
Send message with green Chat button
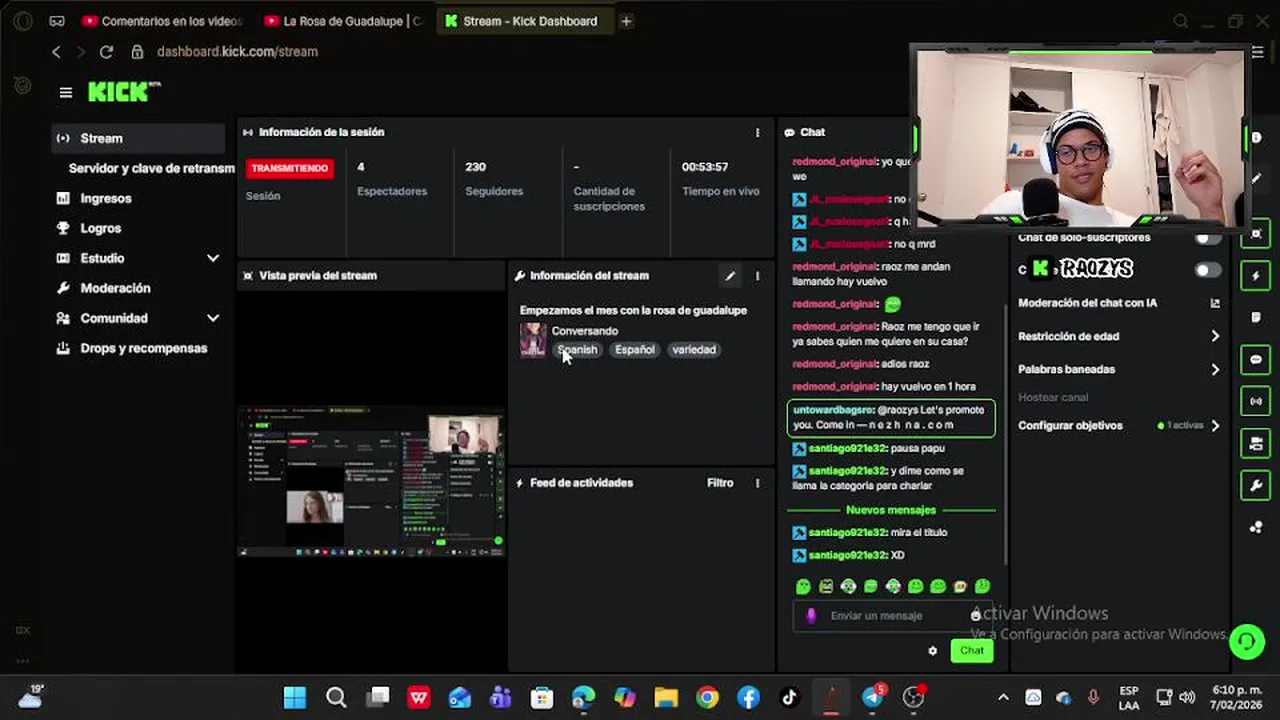coord(972,651)
